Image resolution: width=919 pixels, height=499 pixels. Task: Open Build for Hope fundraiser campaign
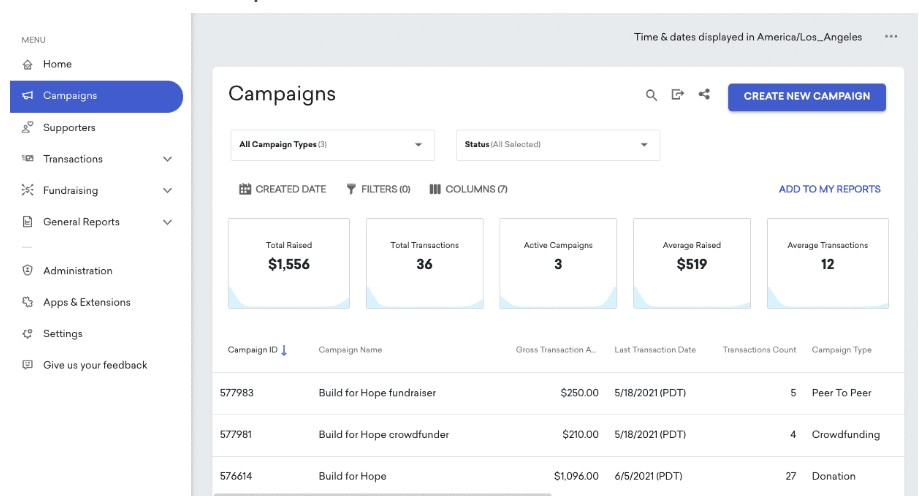[x=377, y=393]
